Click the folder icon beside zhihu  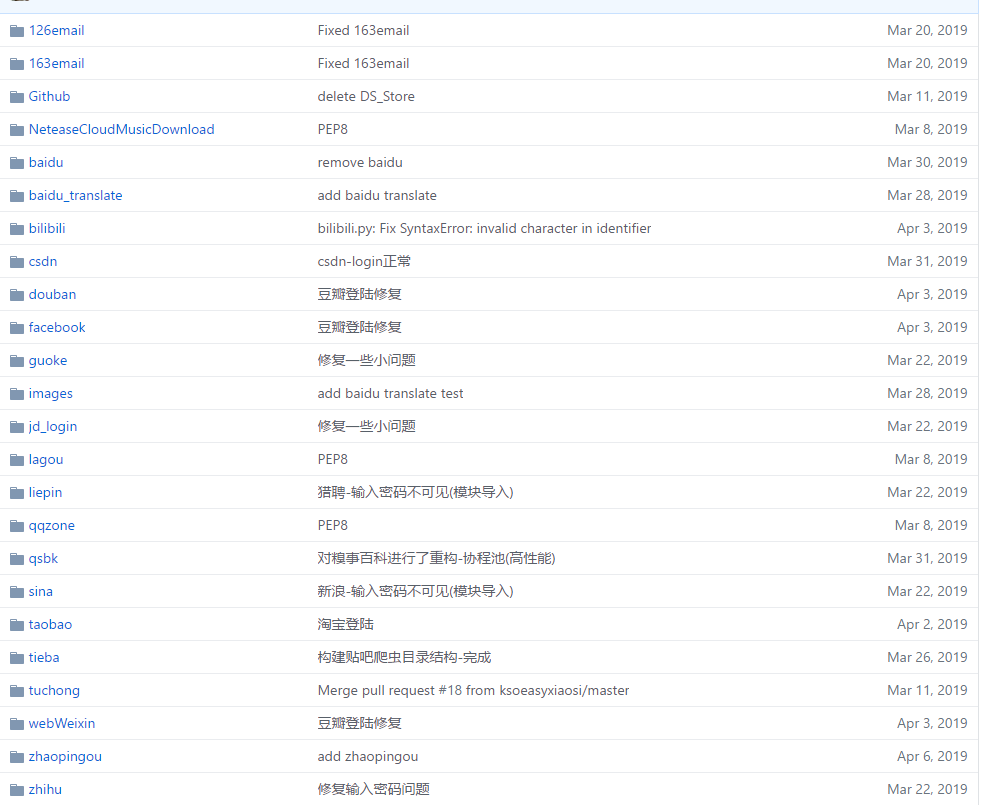[16, 789]
